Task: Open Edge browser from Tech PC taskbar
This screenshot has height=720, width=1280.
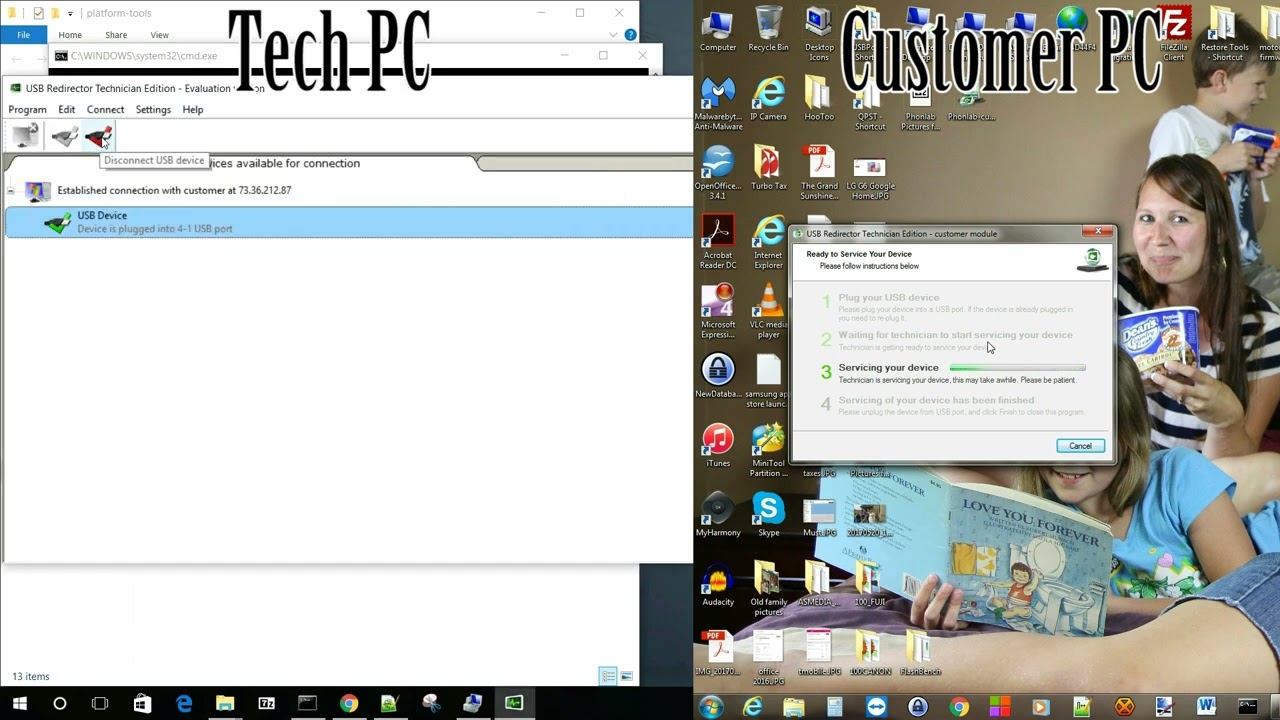Action: click(x=184, y=704)
